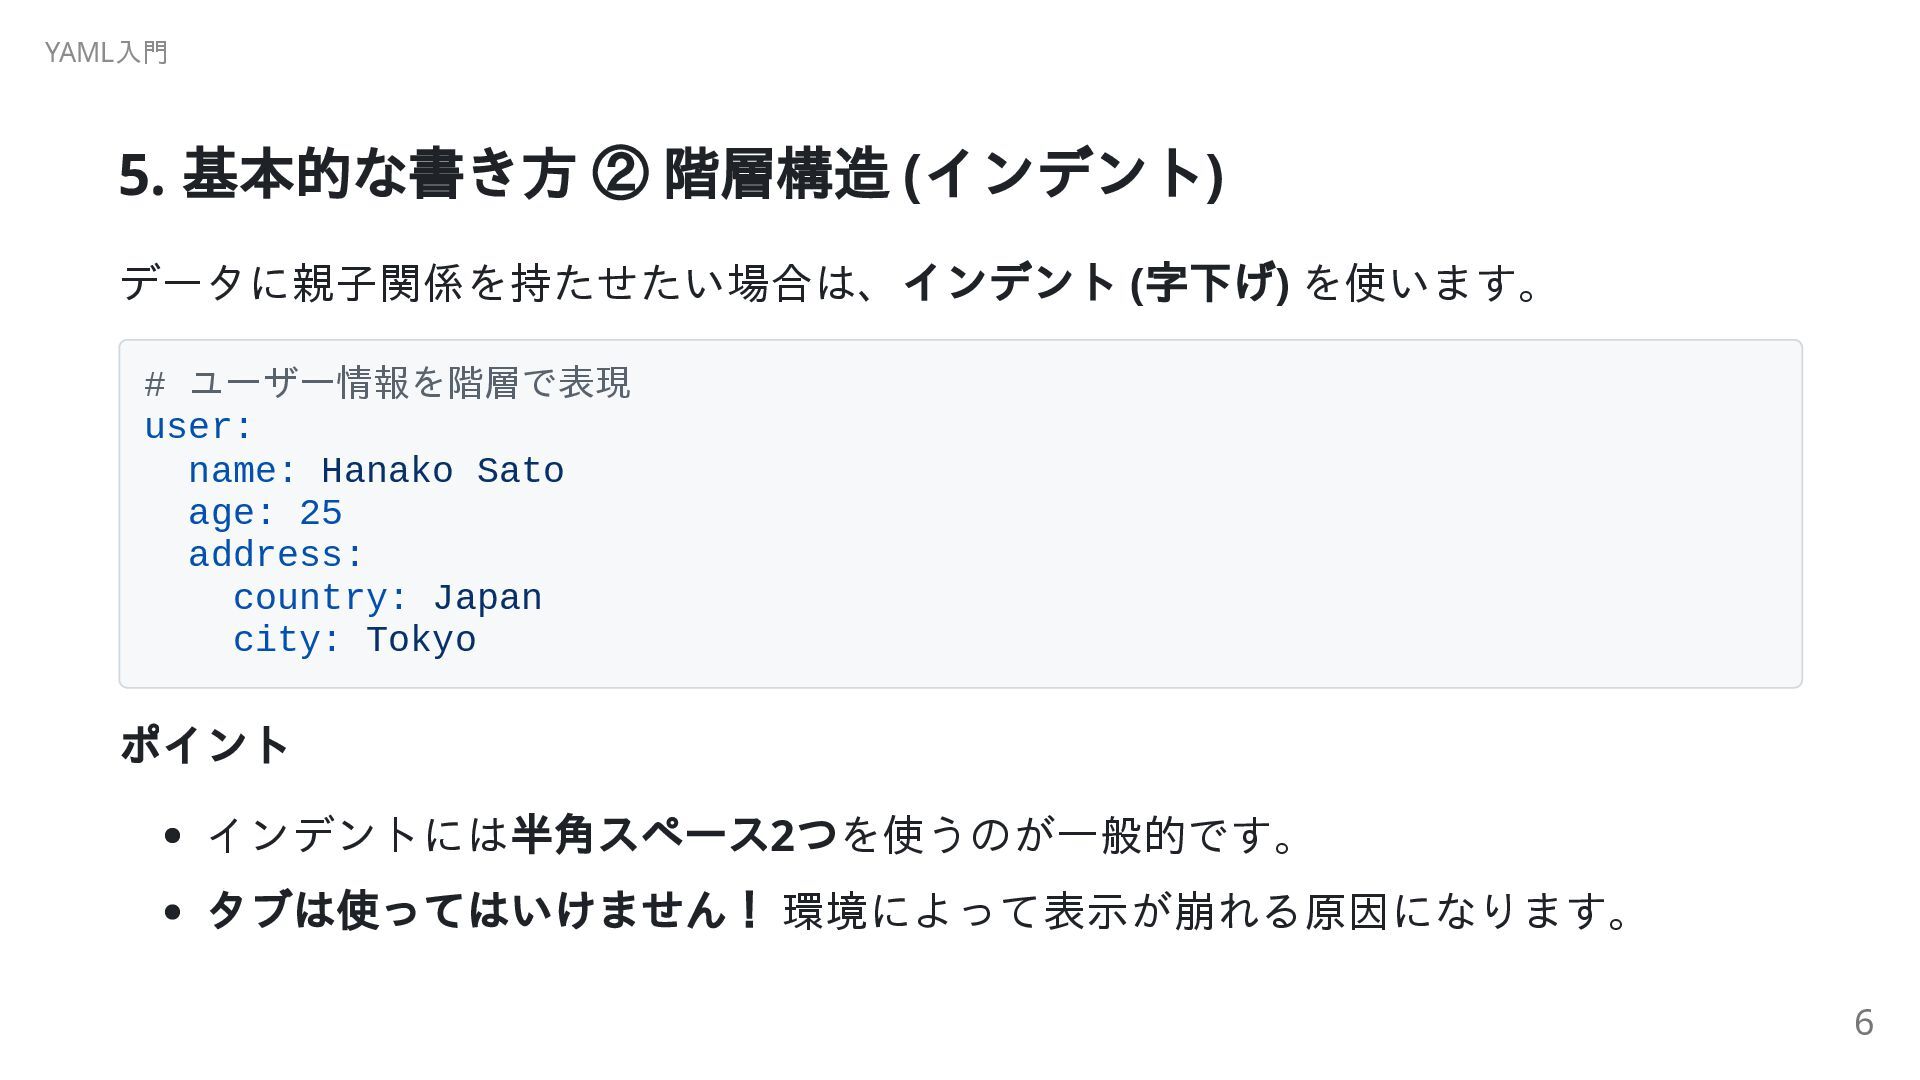Click the circled ② in the title
Viewport: 1920px width, 1080px height.
(x=620, y=174)
